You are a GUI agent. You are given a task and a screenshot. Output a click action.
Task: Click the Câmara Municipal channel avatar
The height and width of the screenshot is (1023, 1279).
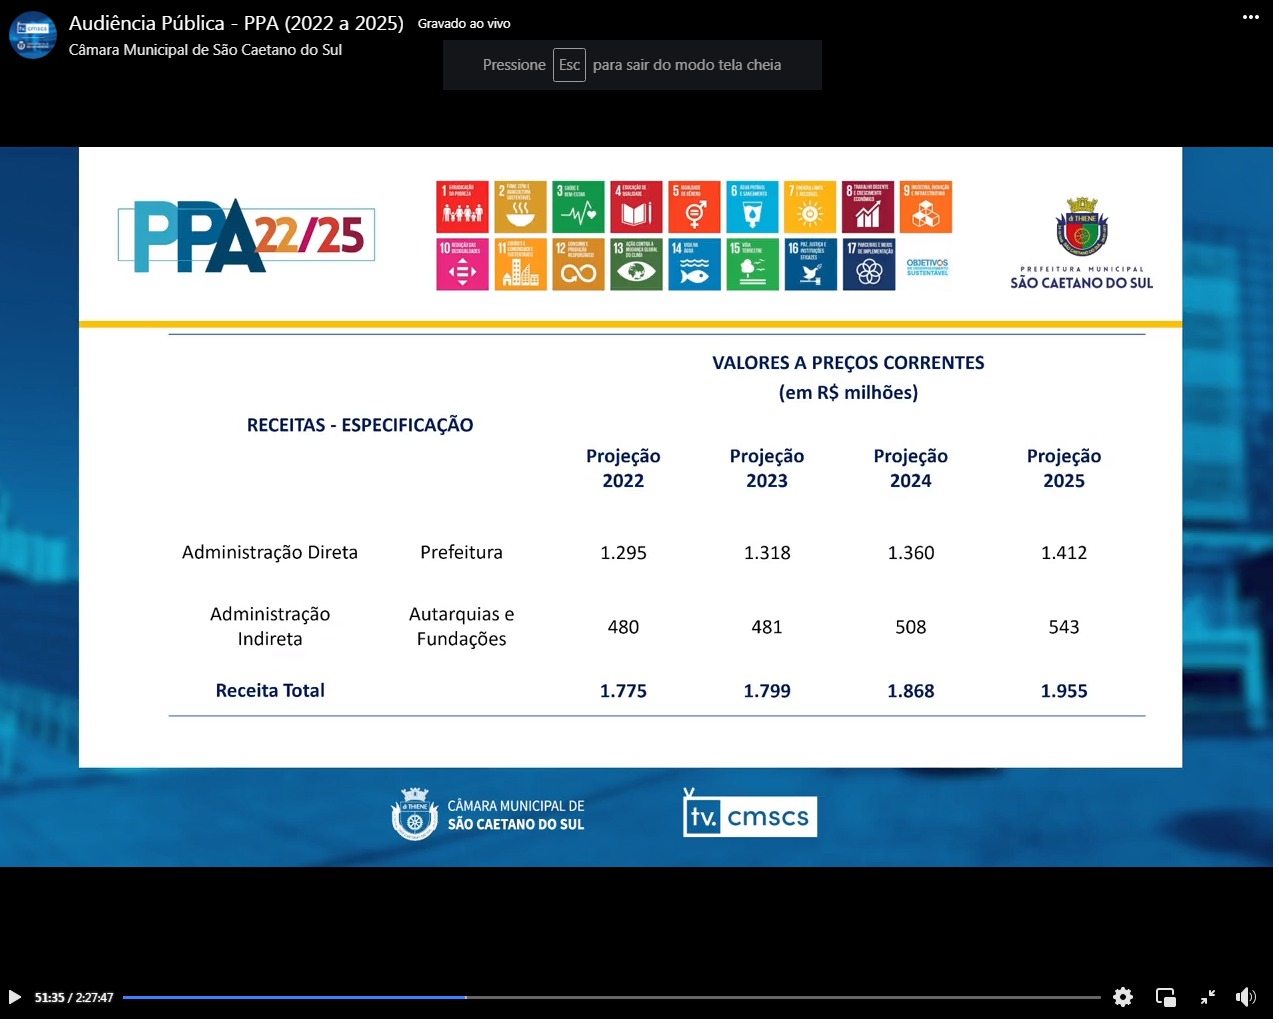click(32, 35)
